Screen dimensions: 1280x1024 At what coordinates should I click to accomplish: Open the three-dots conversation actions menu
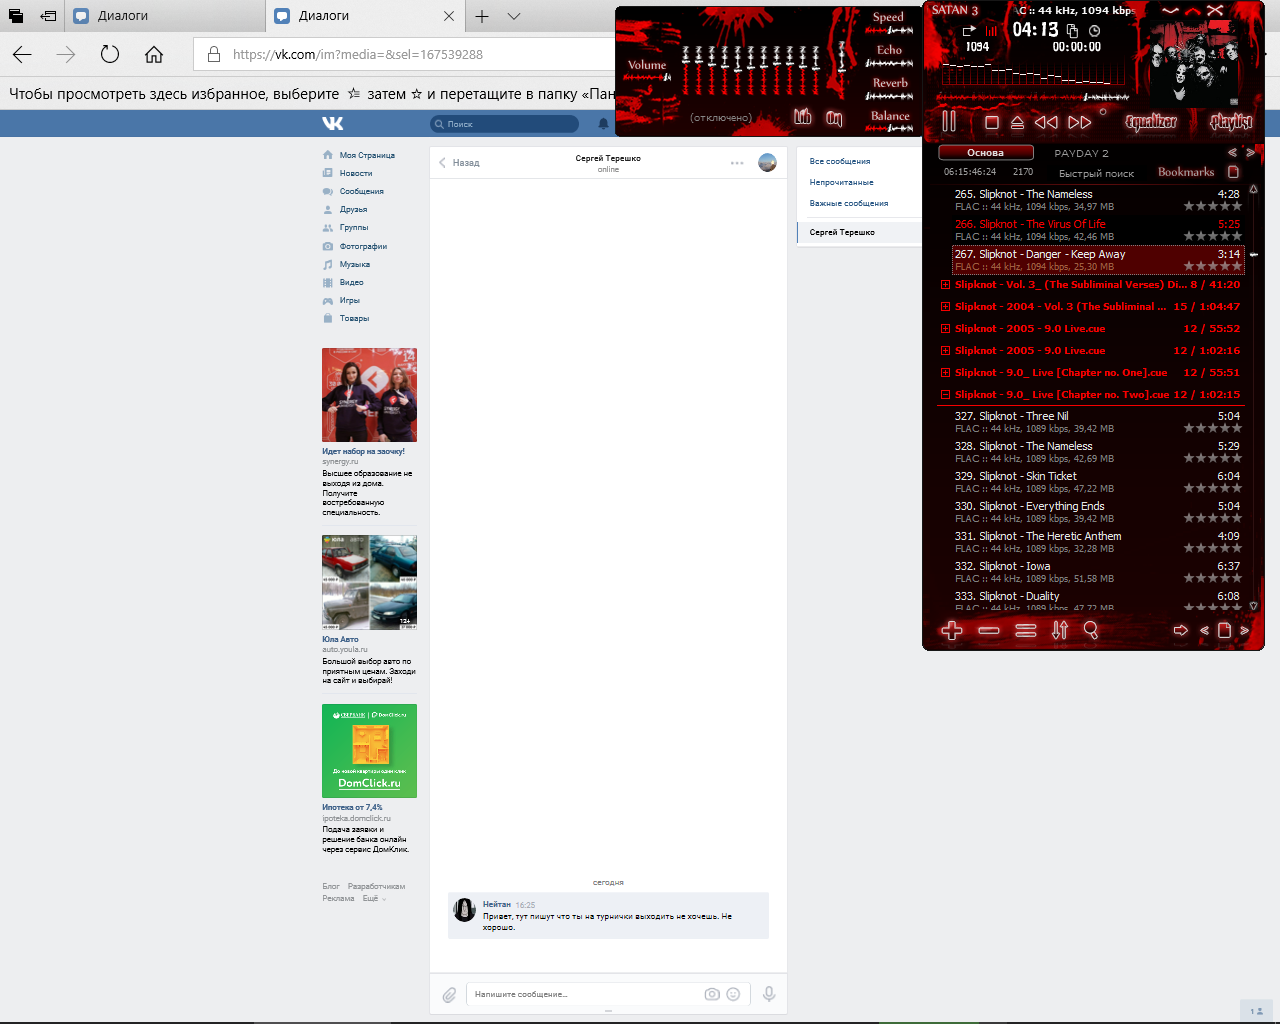point(737,163)
